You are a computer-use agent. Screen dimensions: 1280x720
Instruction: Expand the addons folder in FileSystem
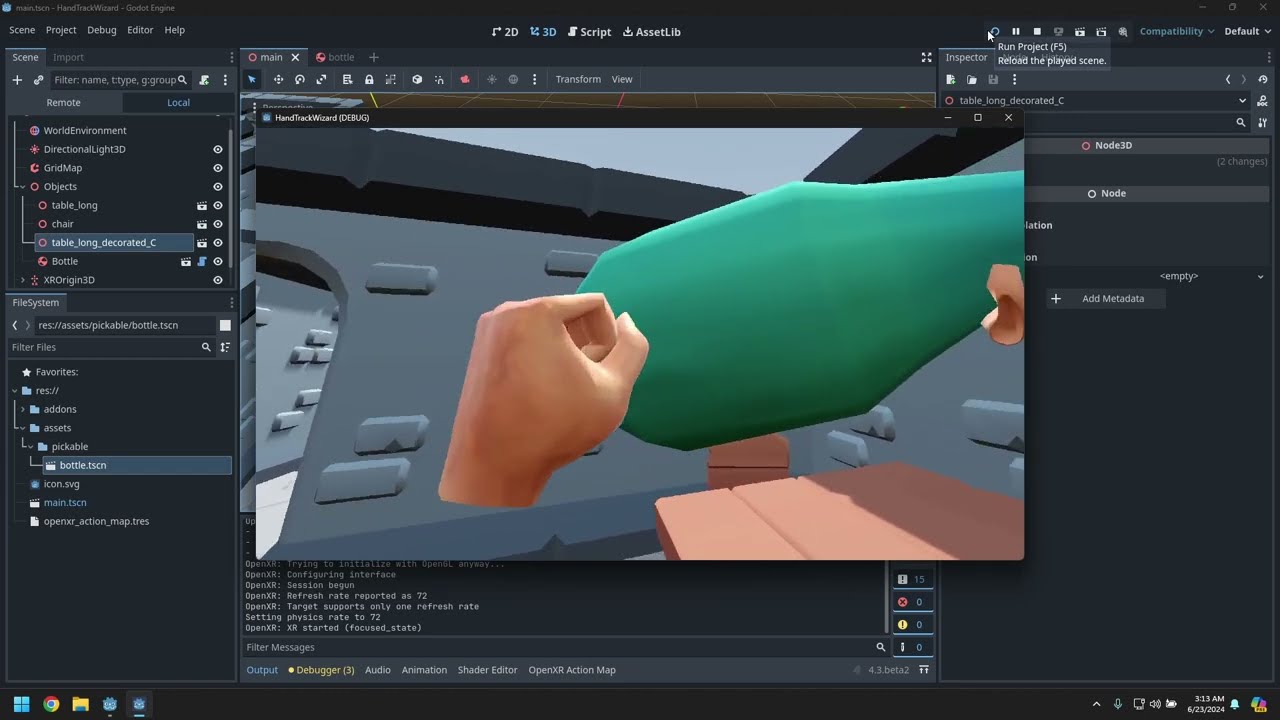pos(22,409)
